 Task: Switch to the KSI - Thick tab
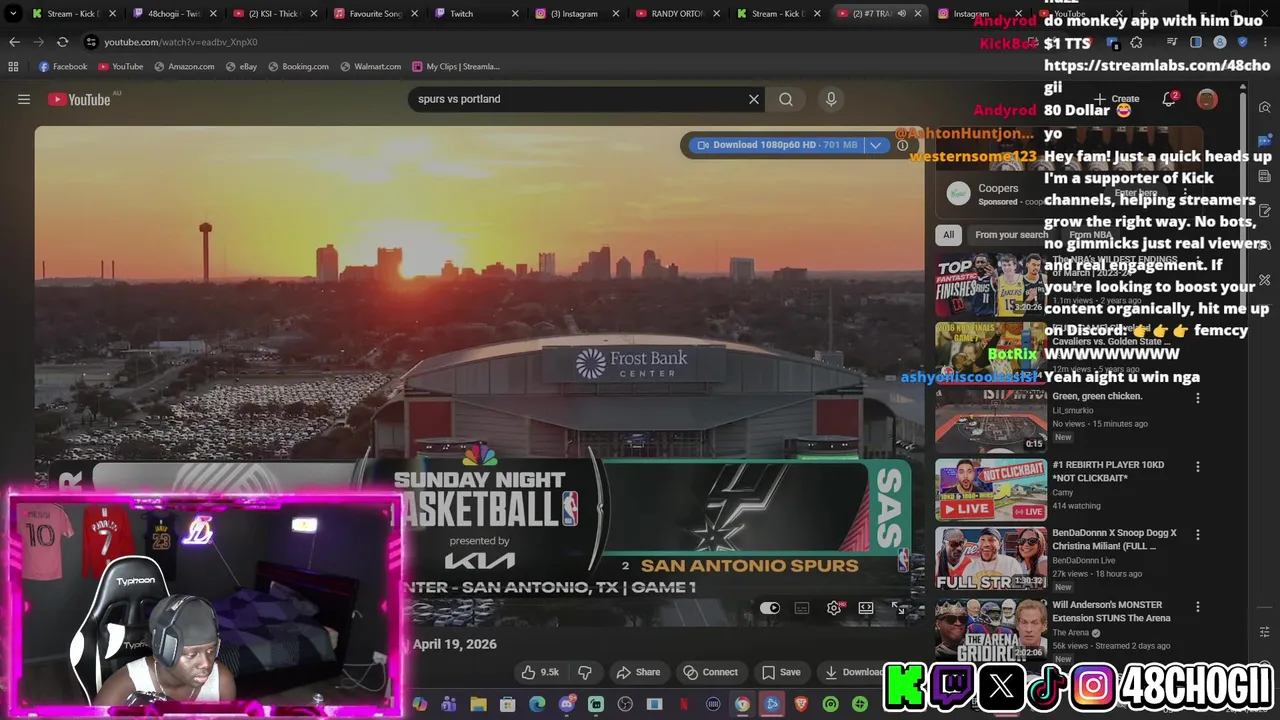click(x=273, y=14)
